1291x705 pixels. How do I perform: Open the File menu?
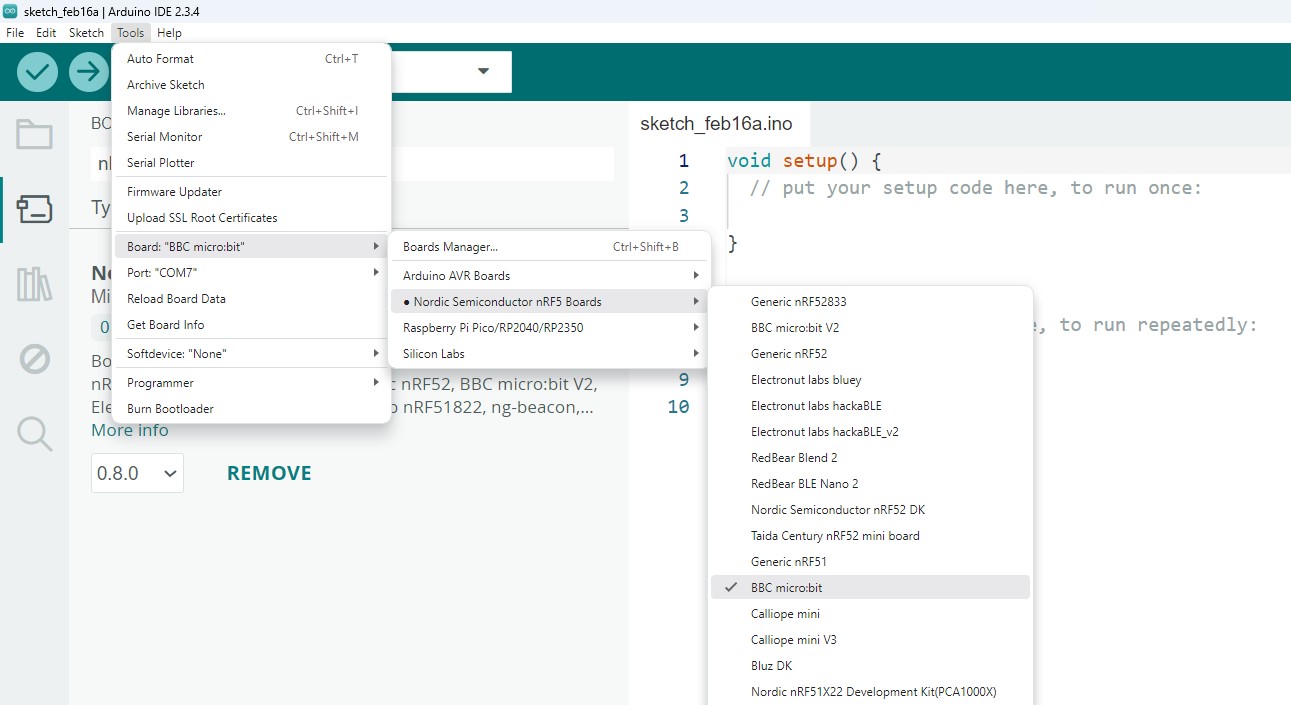point(15,33)
